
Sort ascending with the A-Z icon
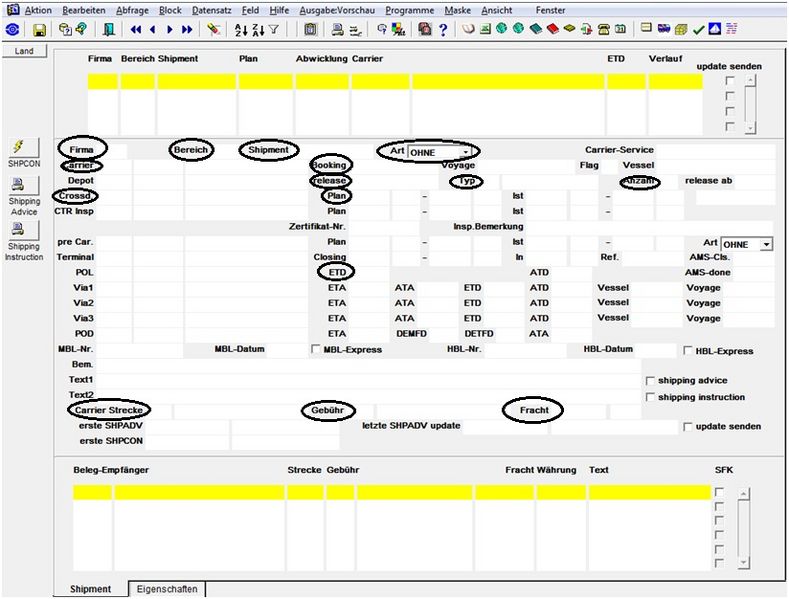point(241,30)
